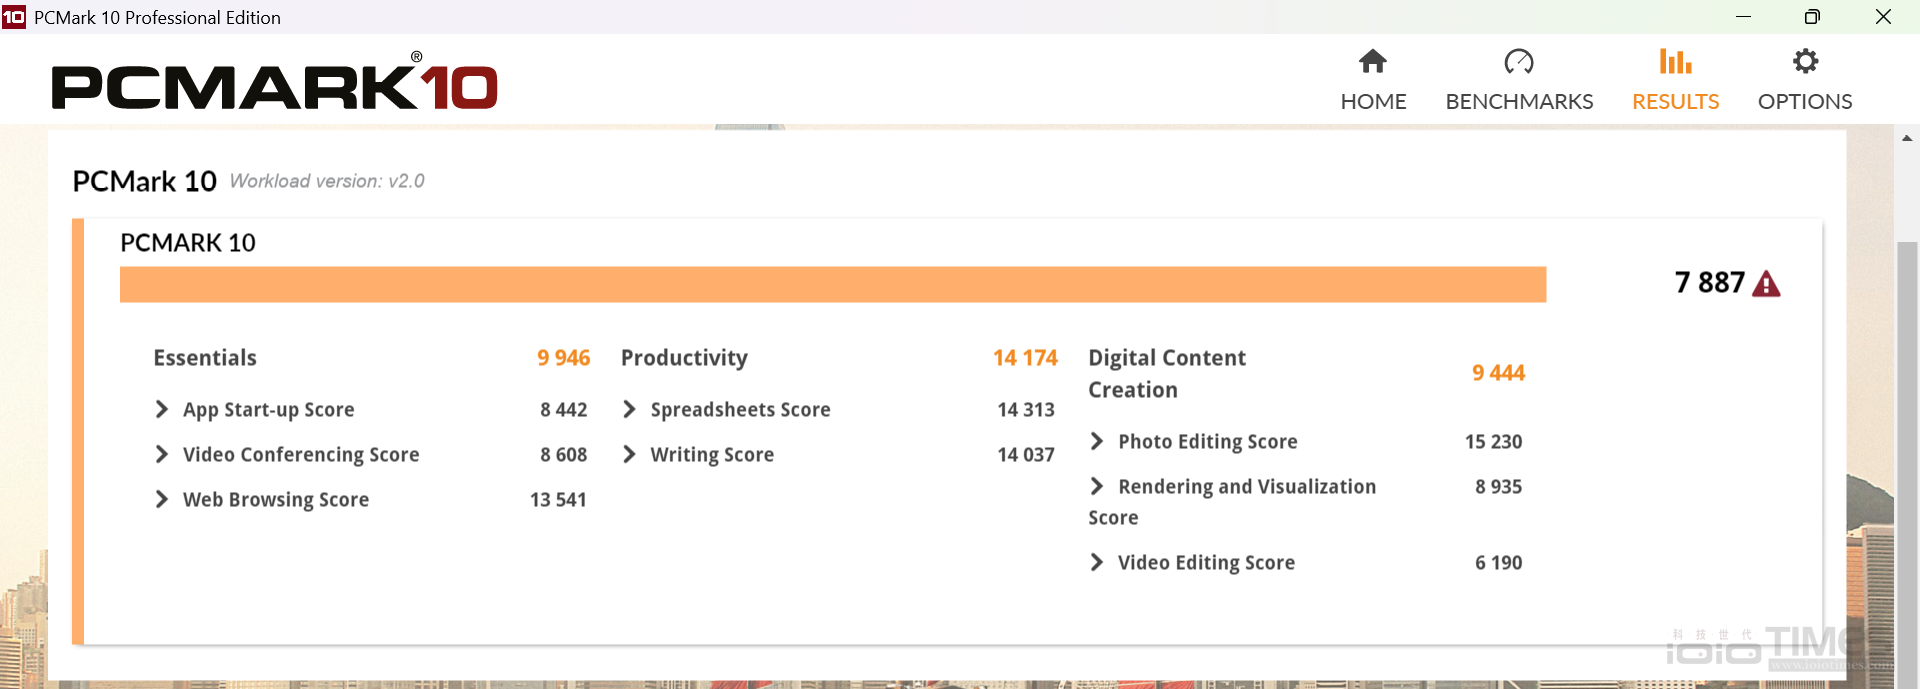Restore down the PCMark 10 window
This screenshot has height=689, width=1920.
(x=1812, y=17)
